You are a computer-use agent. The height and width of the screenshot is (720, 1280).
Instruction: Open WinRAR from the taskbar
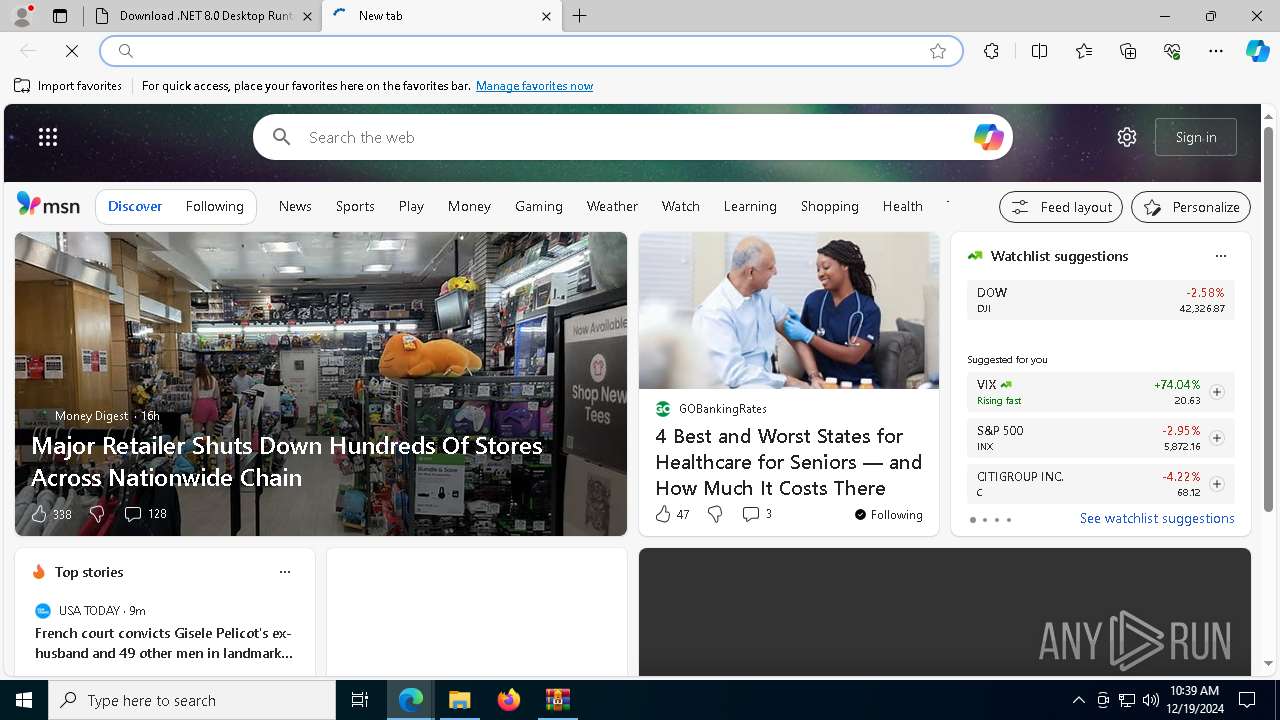point(557,700)
